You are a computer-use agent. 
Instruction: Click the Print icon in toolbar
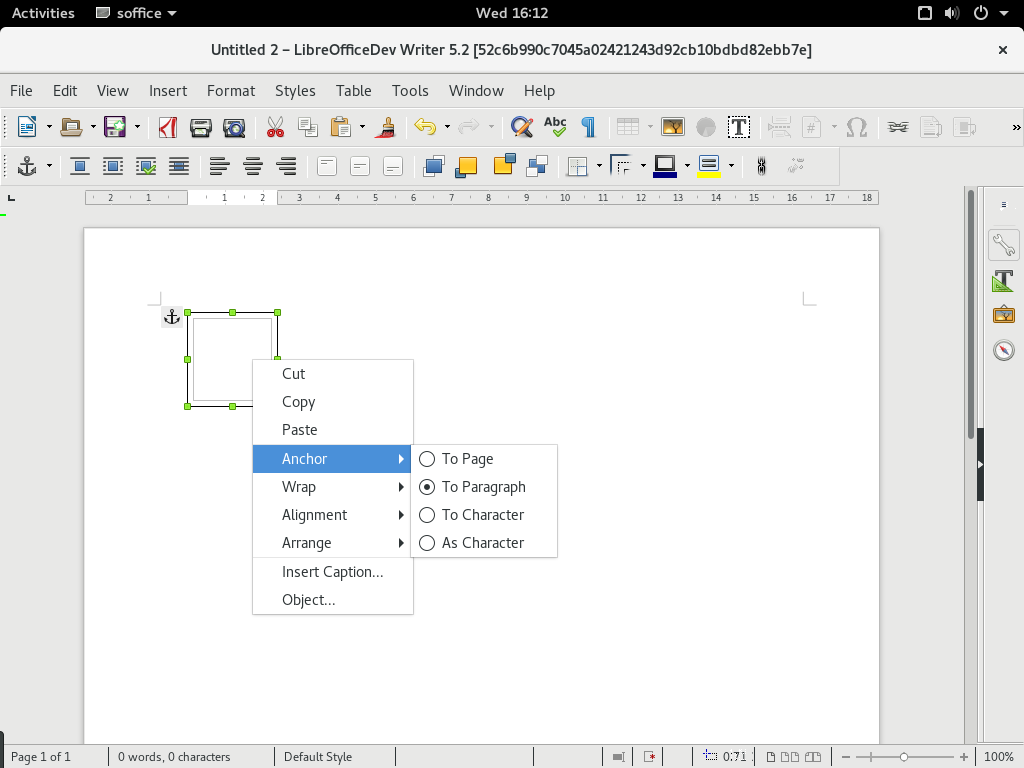pos(200,127)
